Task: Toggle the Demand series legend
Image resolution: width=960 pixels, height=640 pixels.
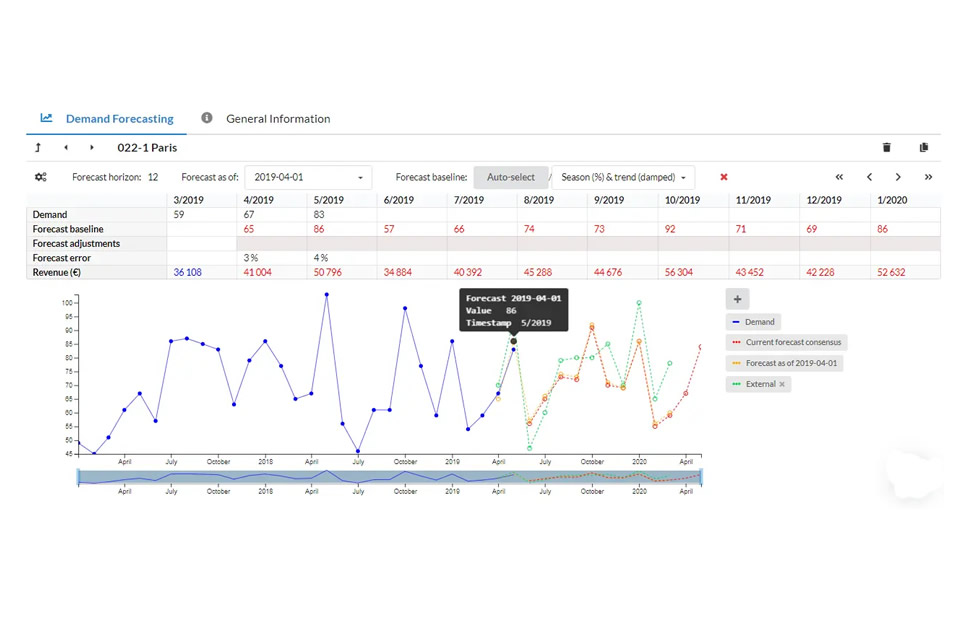Action: 754,322
